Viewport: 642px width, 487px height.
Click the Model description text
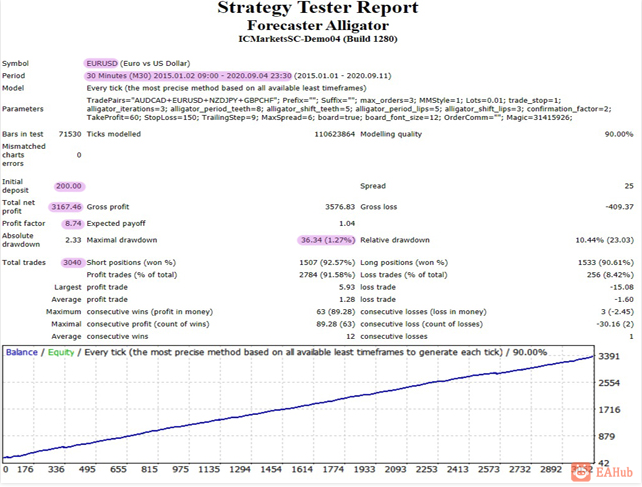[226, 88]
